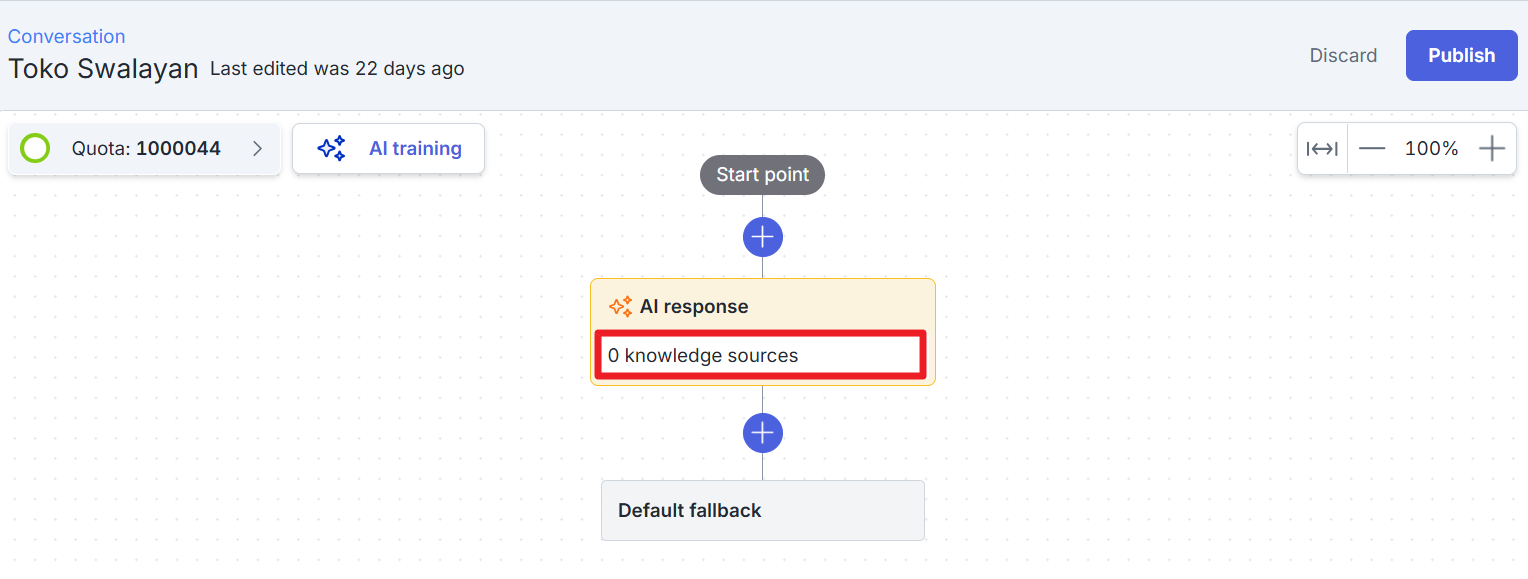Go to the Conversation breadcrumb
1528x579 pixels.
coord(66,36)
